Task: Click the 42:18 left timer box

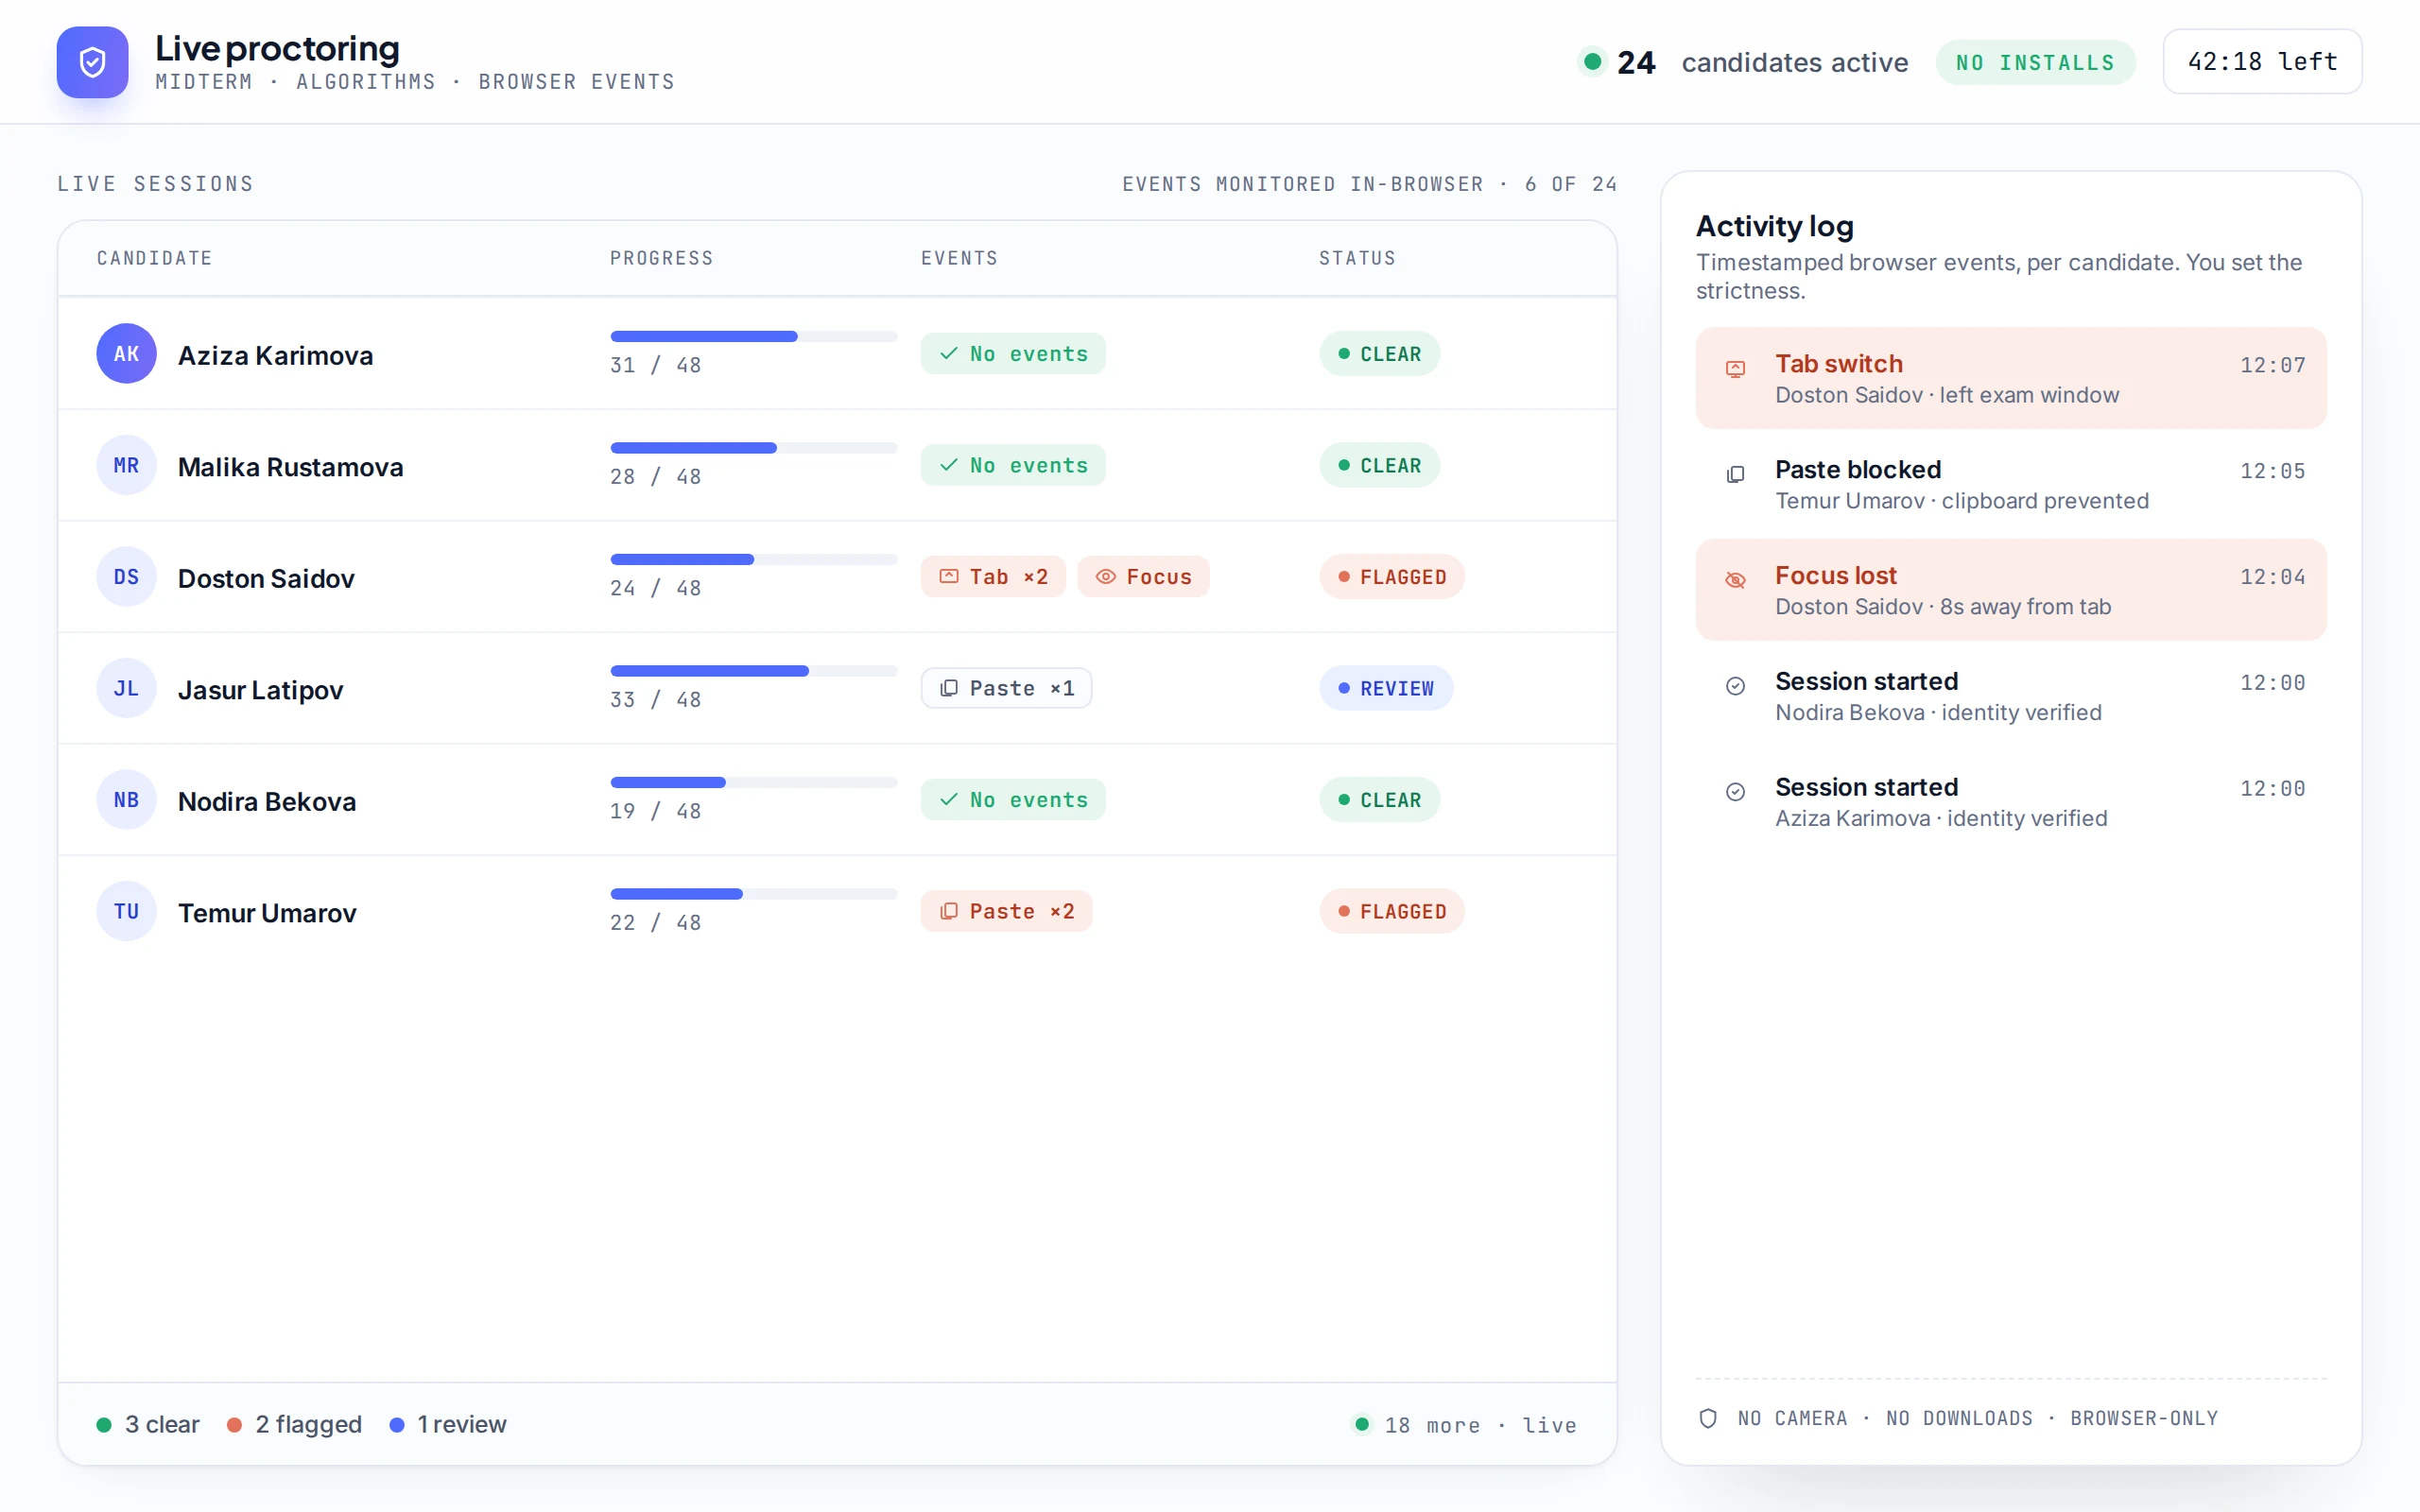Action: [x=2262, y=62]
